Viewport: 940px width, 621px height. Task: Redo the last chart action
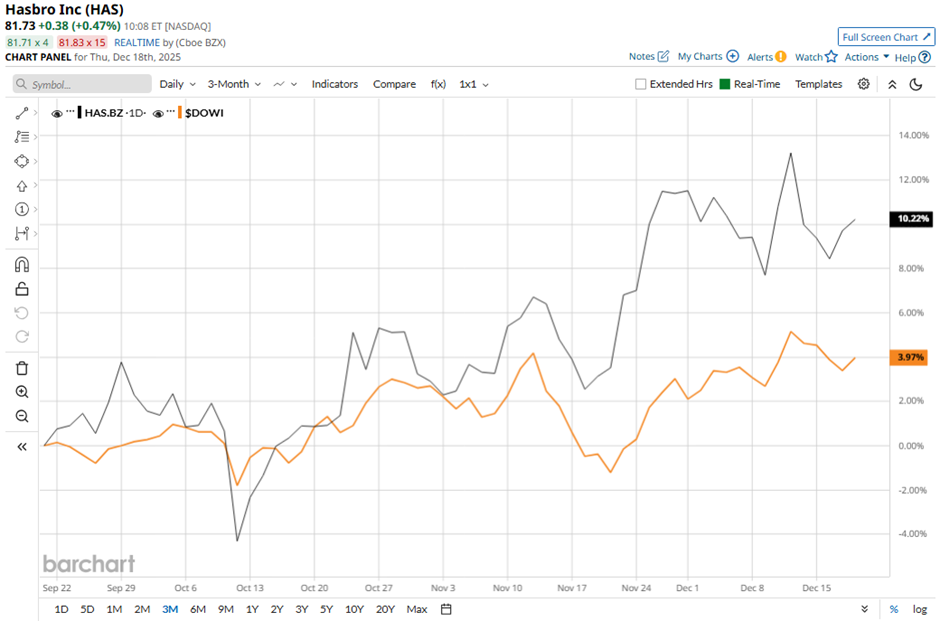22,337
